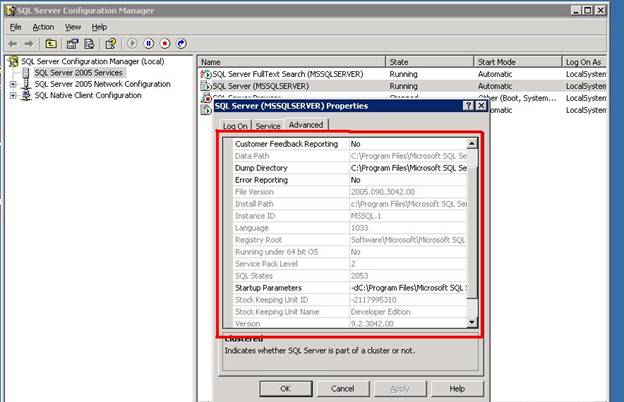Restart the service with the restart icon
This screenshot has width=624, height=402.
[181, 43]
